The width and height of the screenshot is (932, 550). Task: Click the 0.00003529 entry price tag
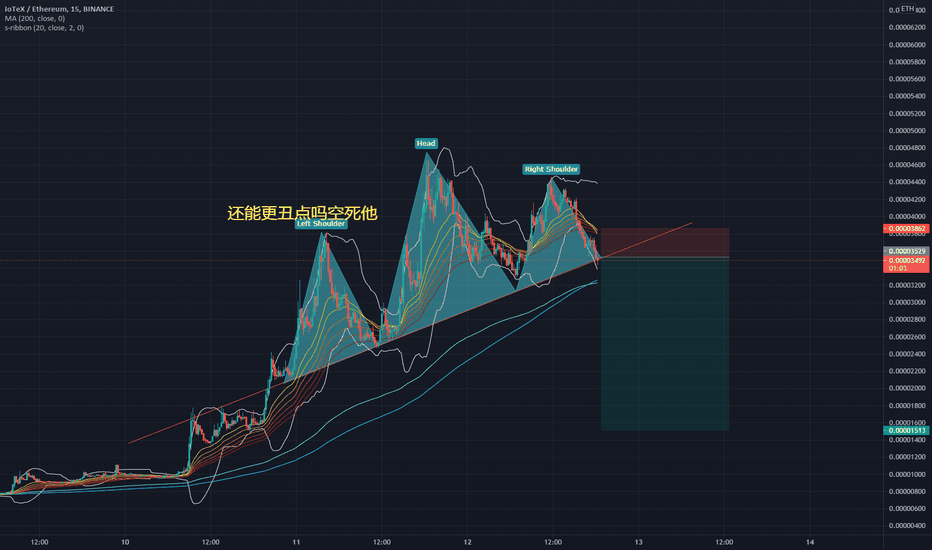click(x=906, y=251)
